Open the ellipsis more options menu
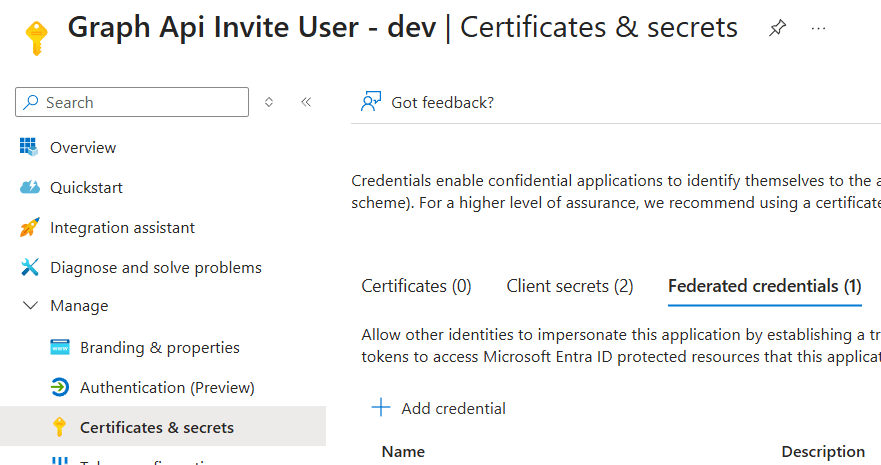The image size is (881, 465). pos(818,29)
